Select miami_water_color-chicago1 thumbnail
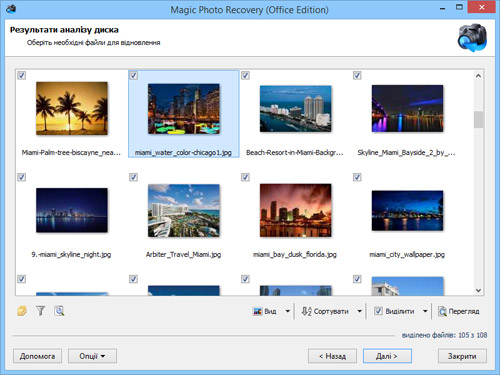 click(184, 109)
